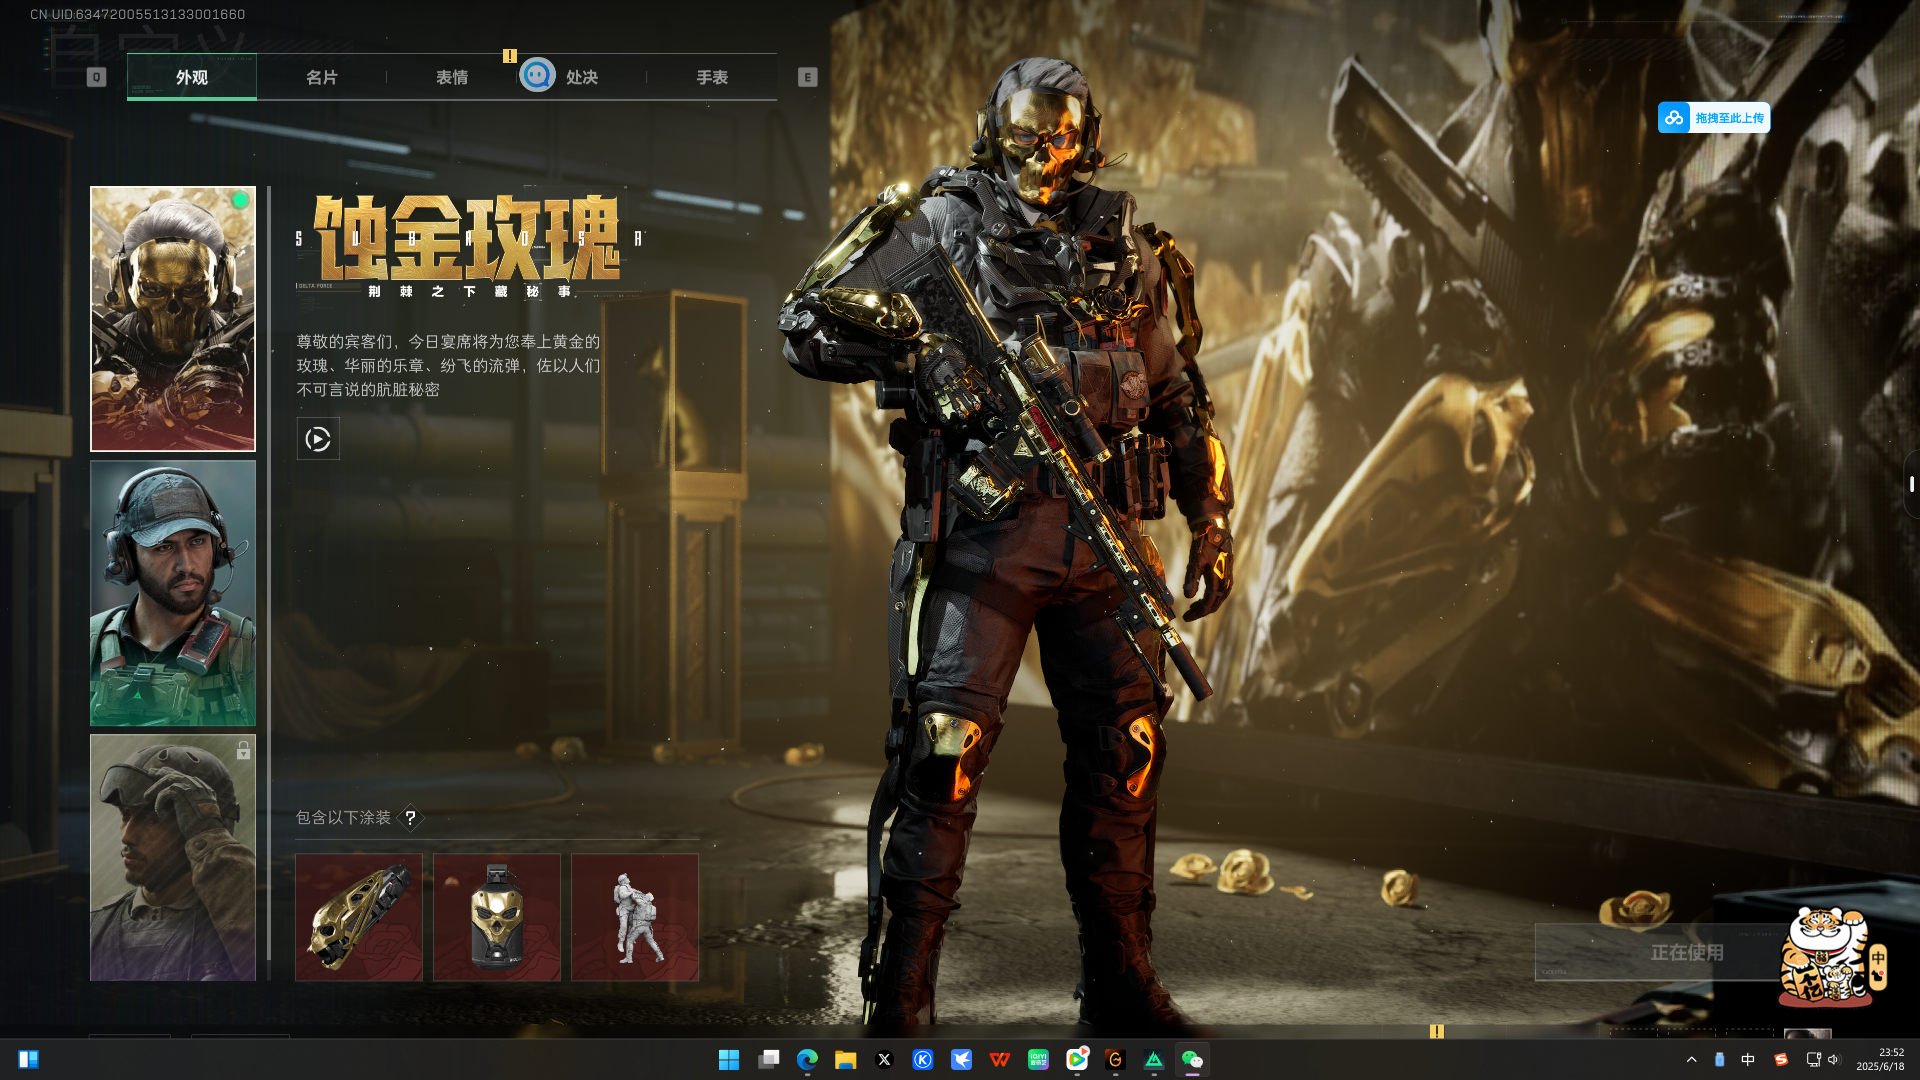View the golden skull knife skin item
The image size is (1920, 1080).
359,917
